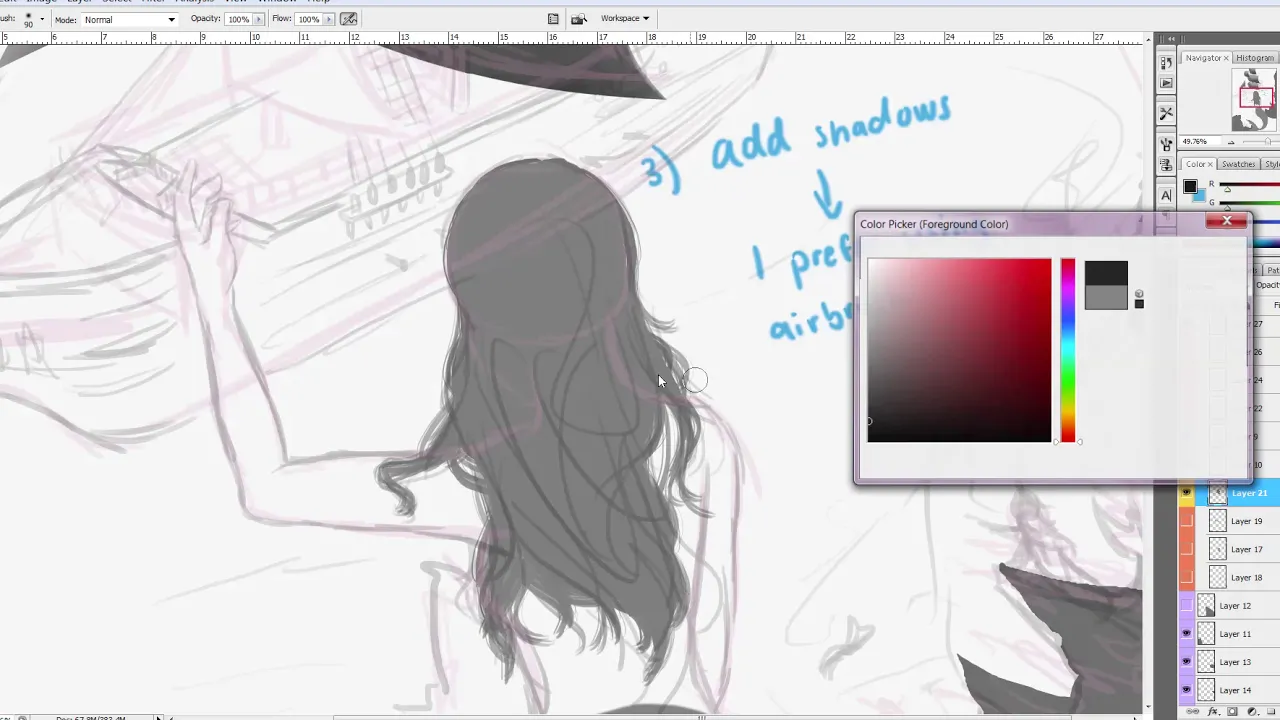
Task: Open the Workspace menu
Action: pos(624,18)
